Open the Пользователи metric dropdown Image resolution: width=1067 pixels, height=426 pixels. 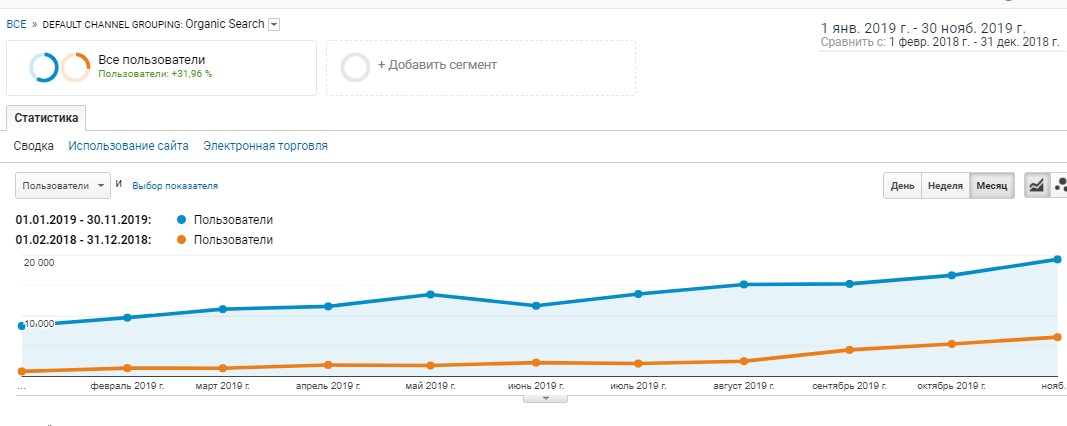point(63,185)
